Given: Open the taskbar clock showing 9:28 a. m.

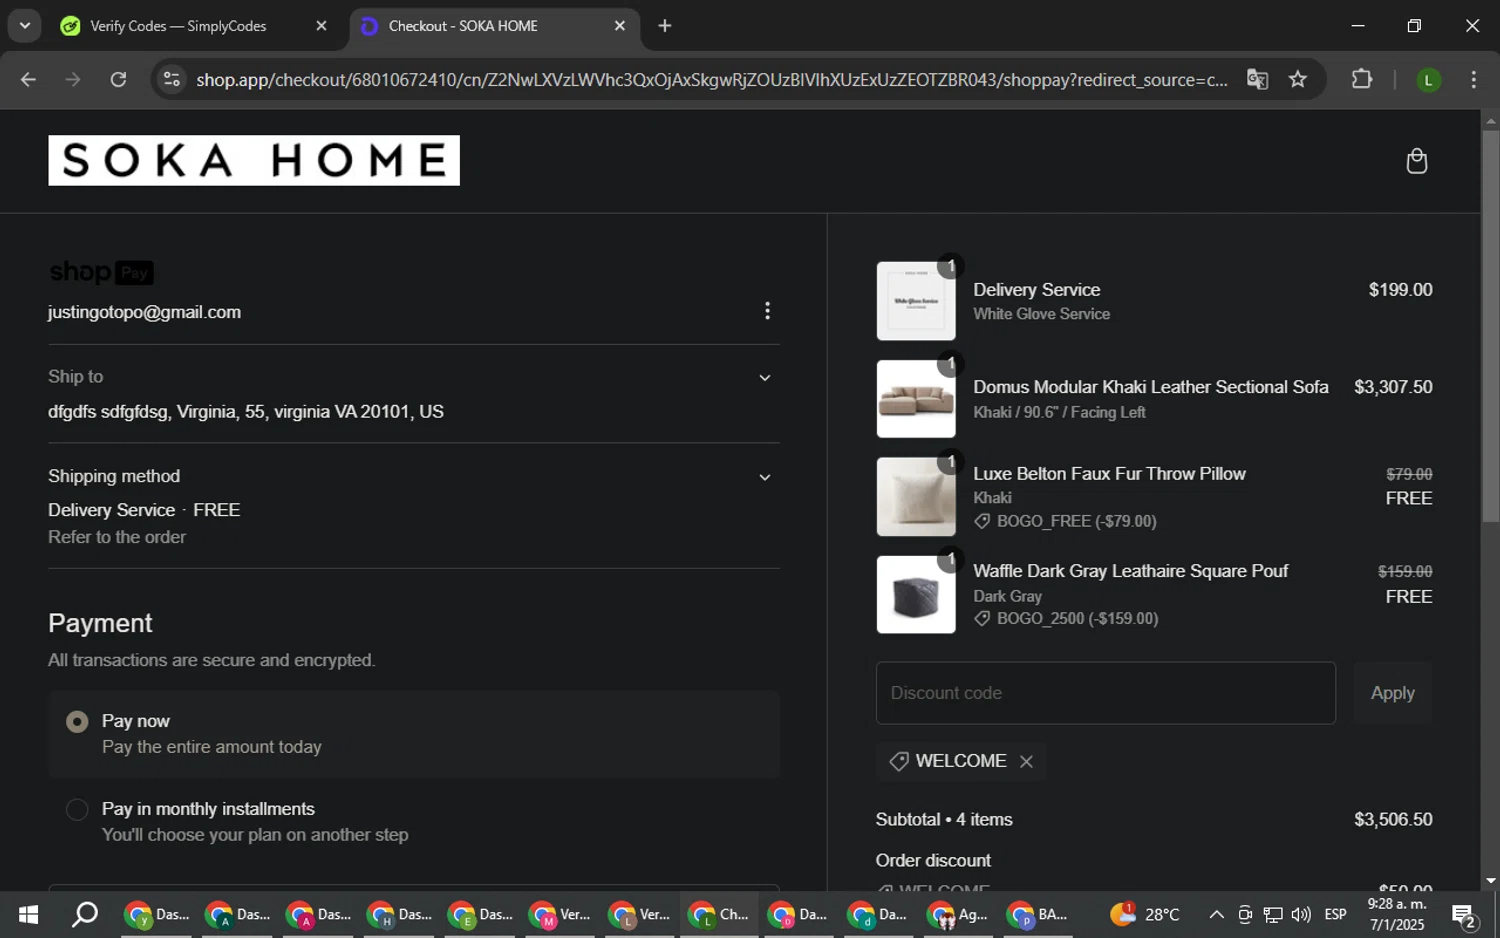Looking at the screenshot, I should pyautogui.click(x=1396, y=914).
